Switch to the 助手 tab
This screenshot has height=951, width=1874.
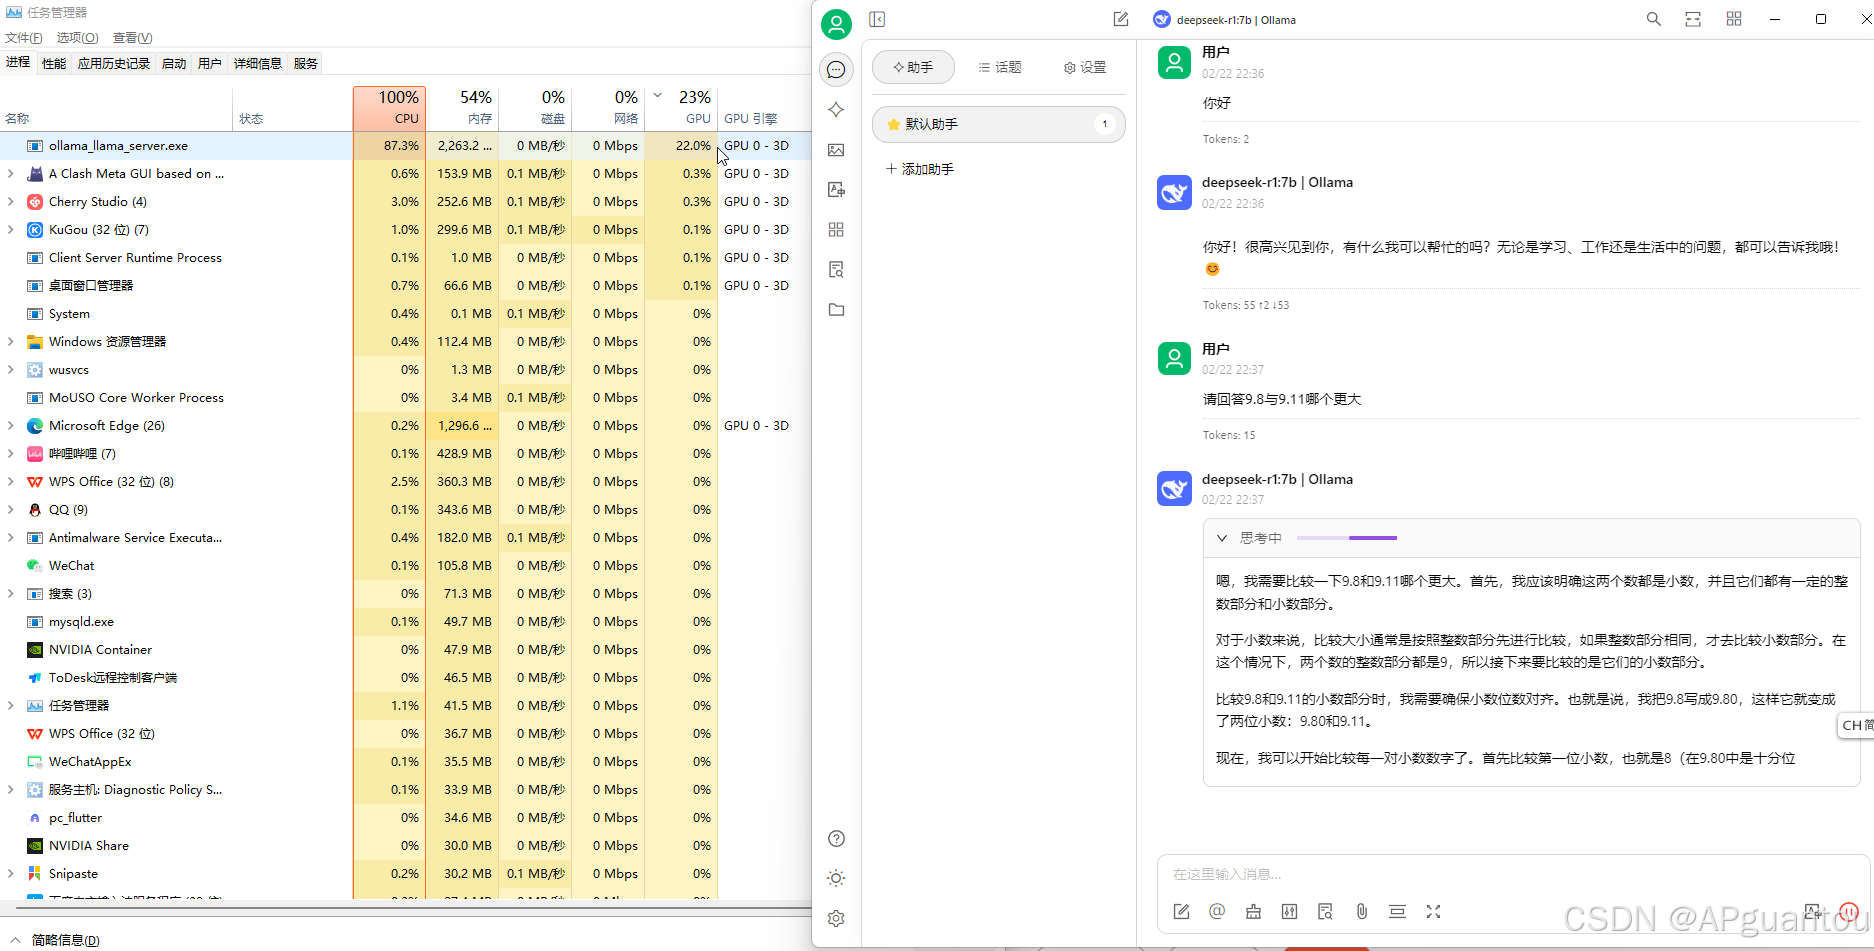tap(913, 67)
